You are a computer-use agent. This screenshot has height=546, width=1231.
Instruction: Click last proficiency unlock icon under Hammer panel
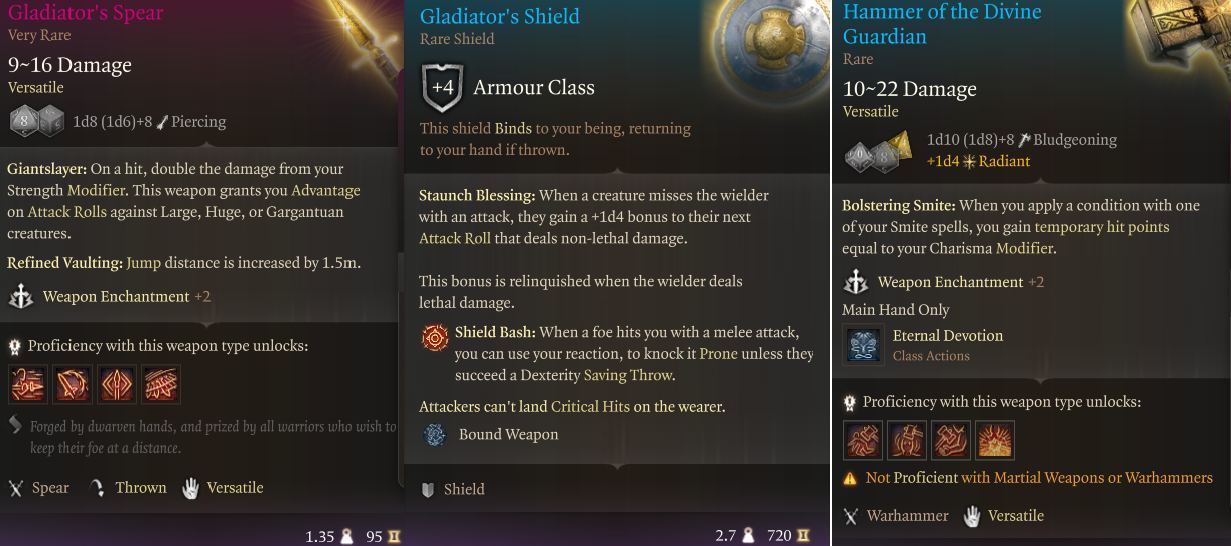[x=995, y=440]
